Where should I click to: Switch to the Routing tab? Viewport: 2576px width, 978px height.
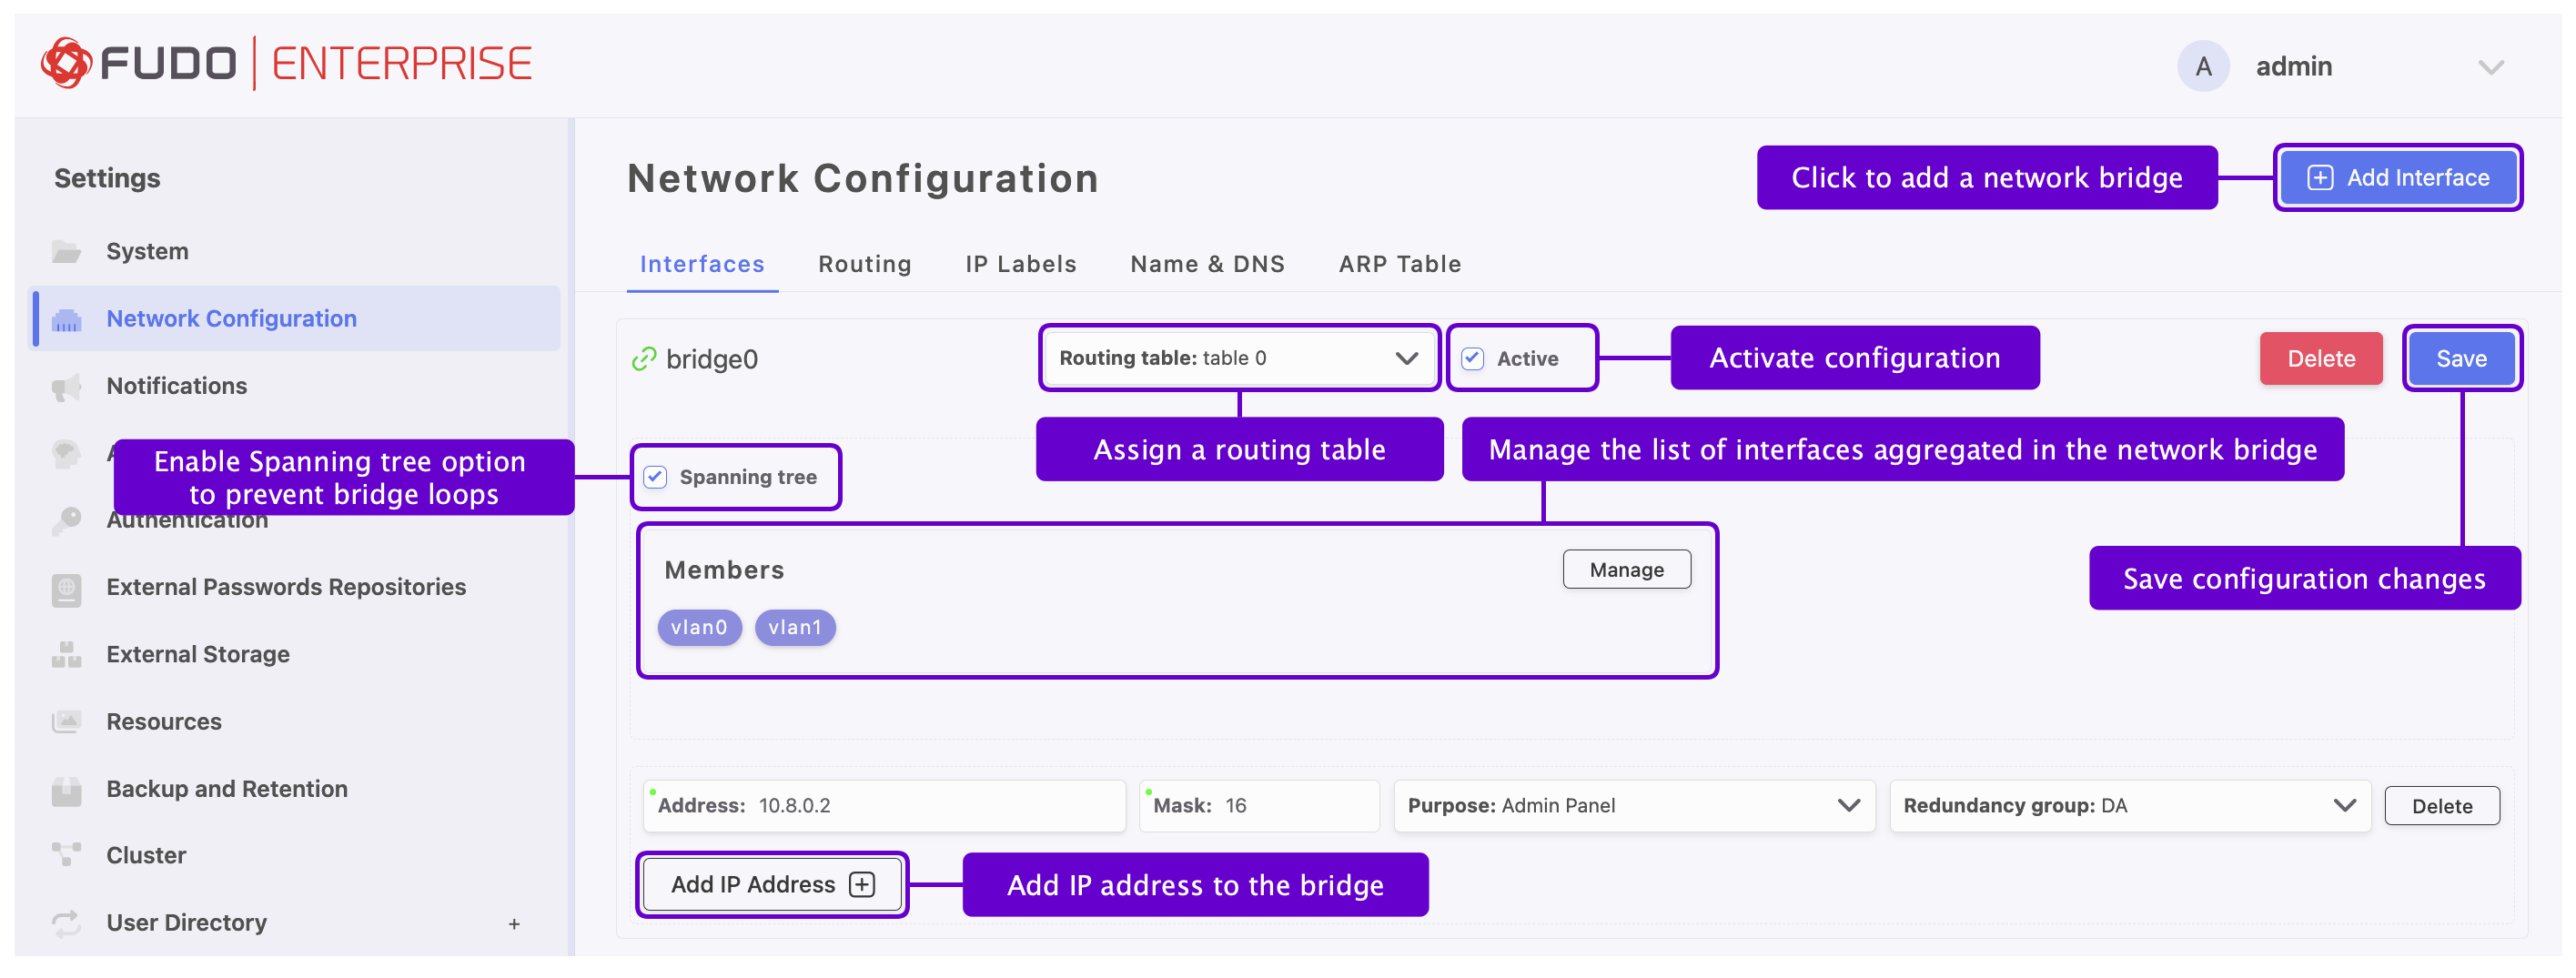(864, 264)
